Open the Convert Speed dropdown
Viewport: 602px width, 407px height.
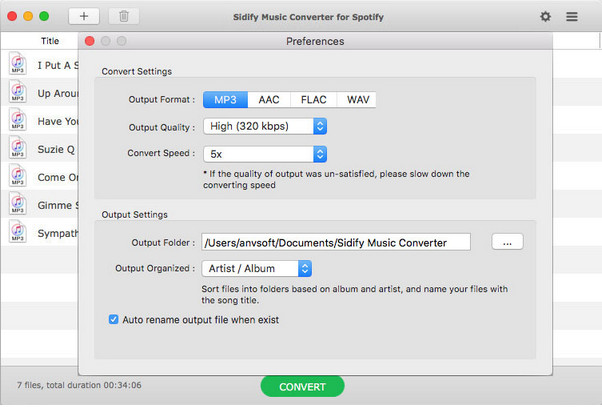(x=265, y=154)
